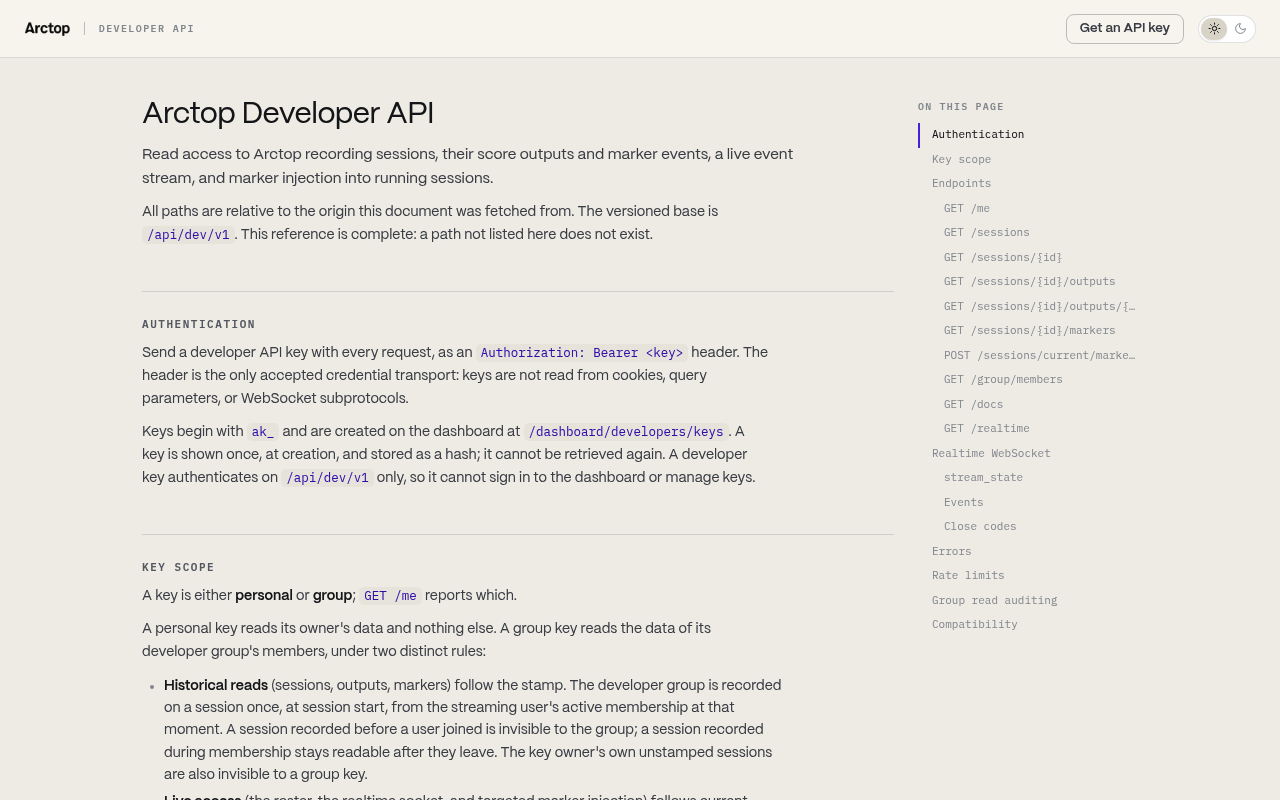Switch to dark theme moon icon
The width and height of the screenshot is (1280, 800).
click(x=1241, y=29)
